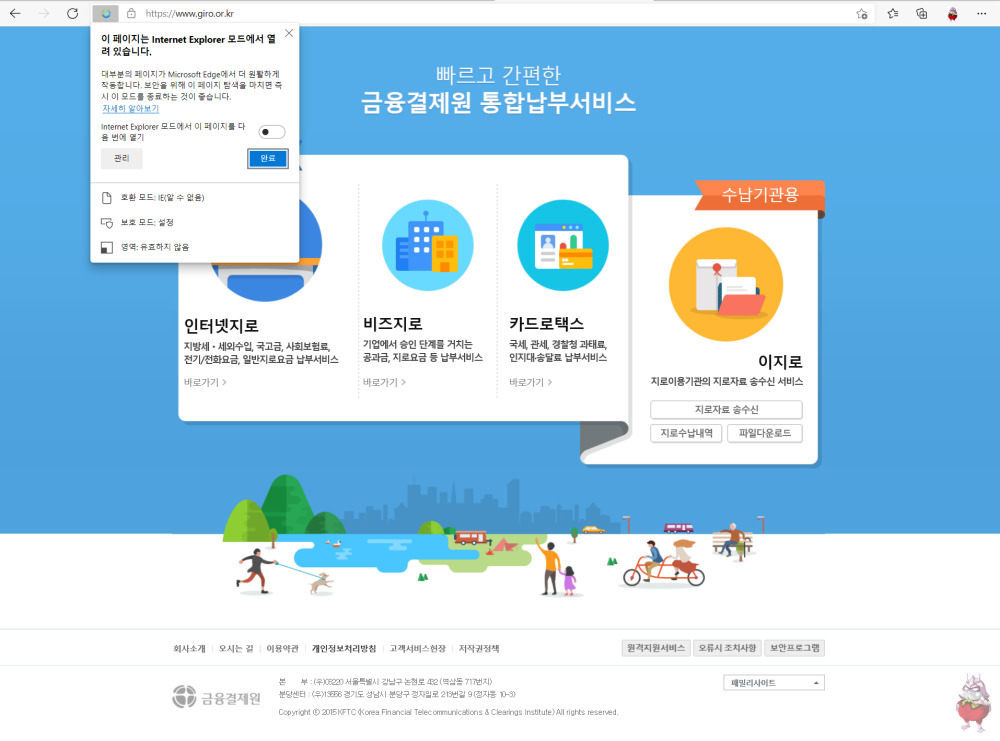This screenshot has height=741, width=1000.
Task: Open the 고객서비스헌장 footer link
Action: [x=418, y=649]
